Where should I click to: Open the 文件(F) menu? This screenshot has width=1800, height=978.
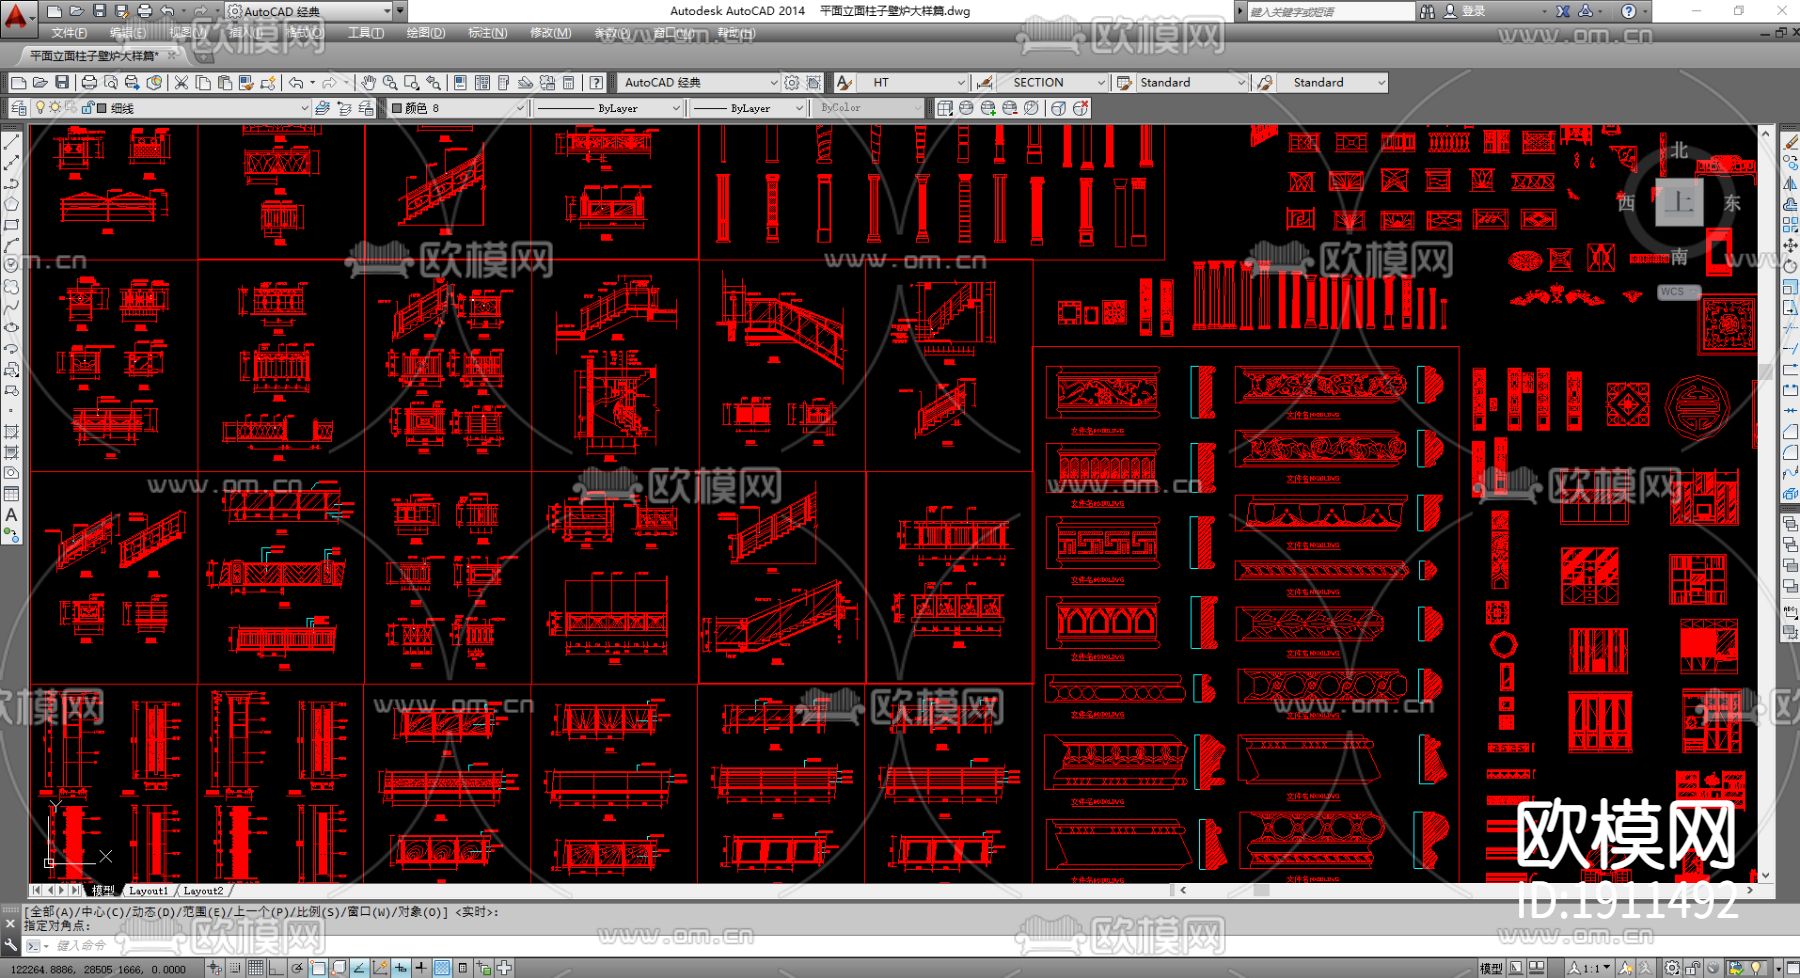click(x=69, y=33)
